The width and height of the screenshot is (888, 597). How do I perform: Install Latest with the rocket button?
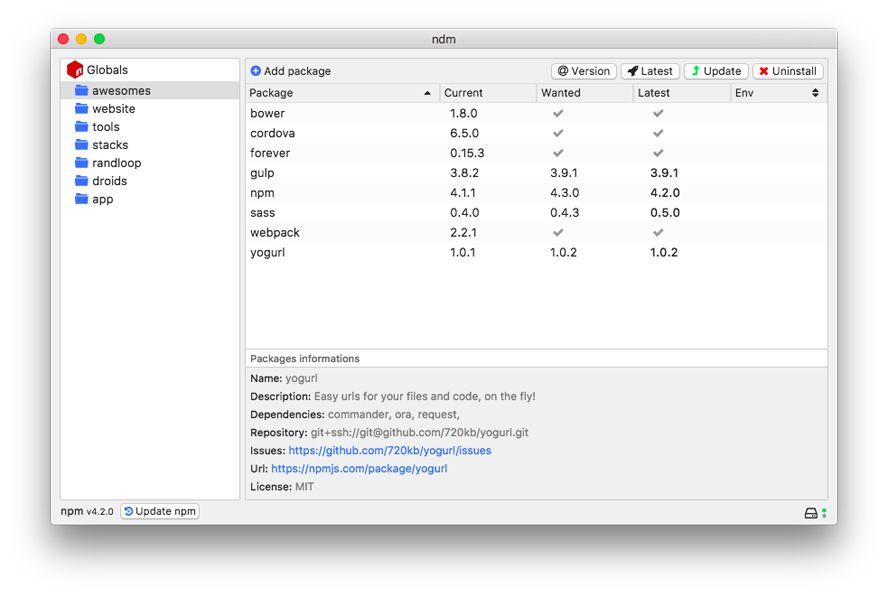pos(650,71)
